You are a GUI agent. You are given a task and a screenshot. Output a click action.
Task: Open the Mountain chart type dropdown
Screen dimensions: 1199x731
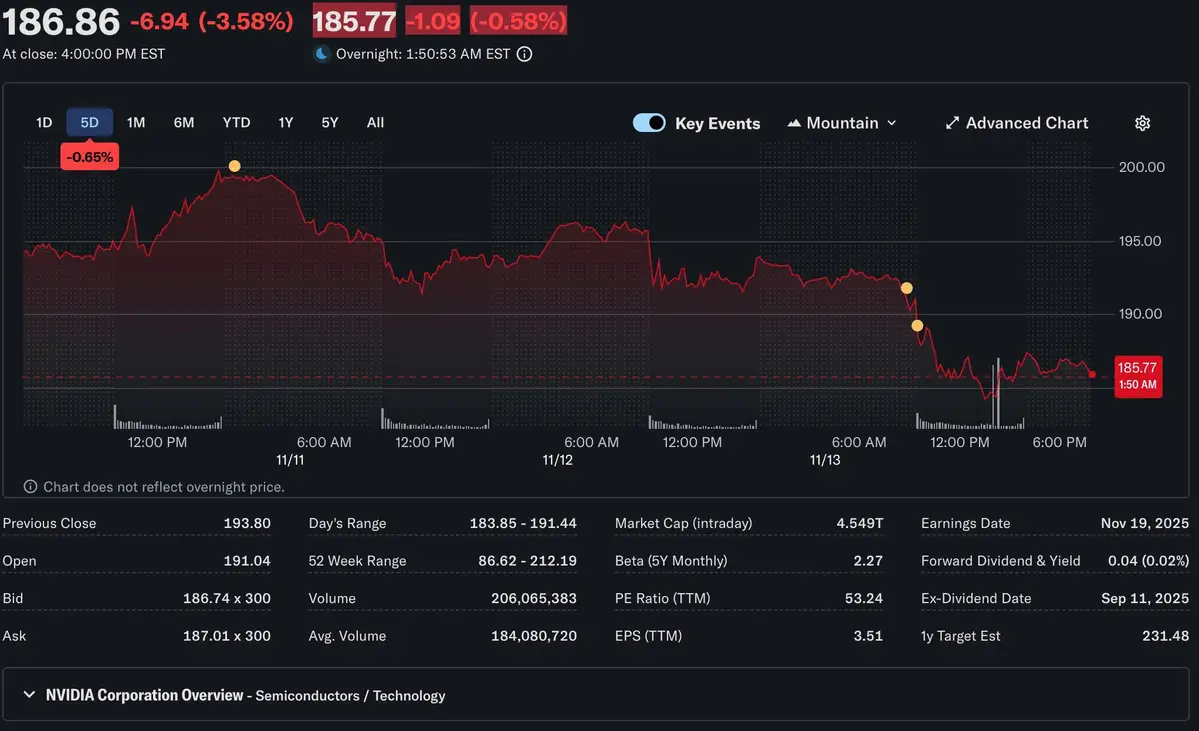pos(842,123)
